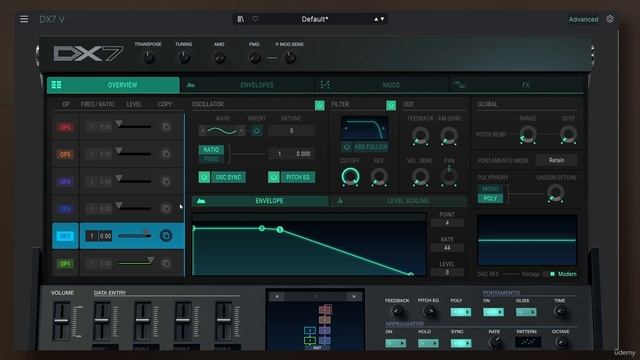This screenshot has width=640, height=360.
Task: Open the LEVEL SCALING sub-tab
Action: pyautogui.click(x=399, y=201)
